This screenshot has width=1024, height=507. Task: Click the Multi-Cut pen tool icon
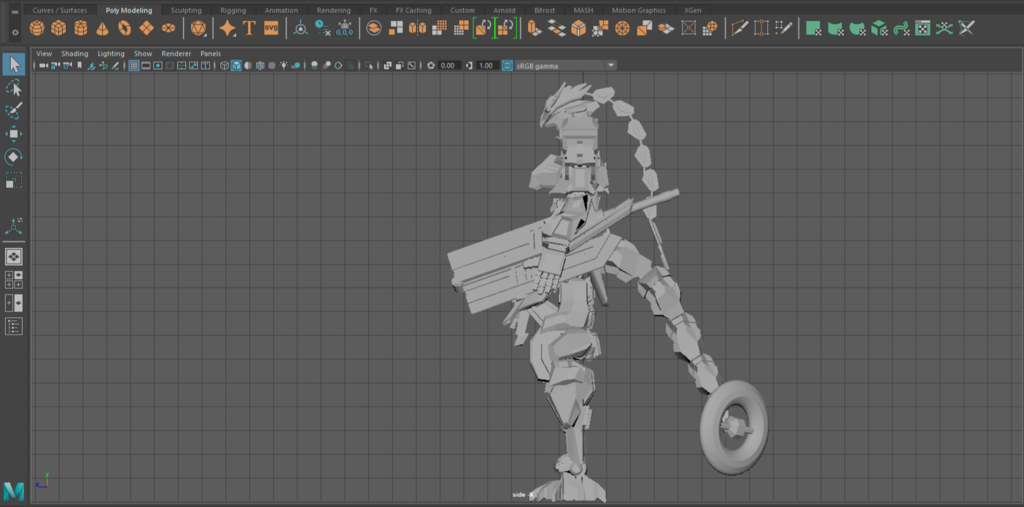739,28
